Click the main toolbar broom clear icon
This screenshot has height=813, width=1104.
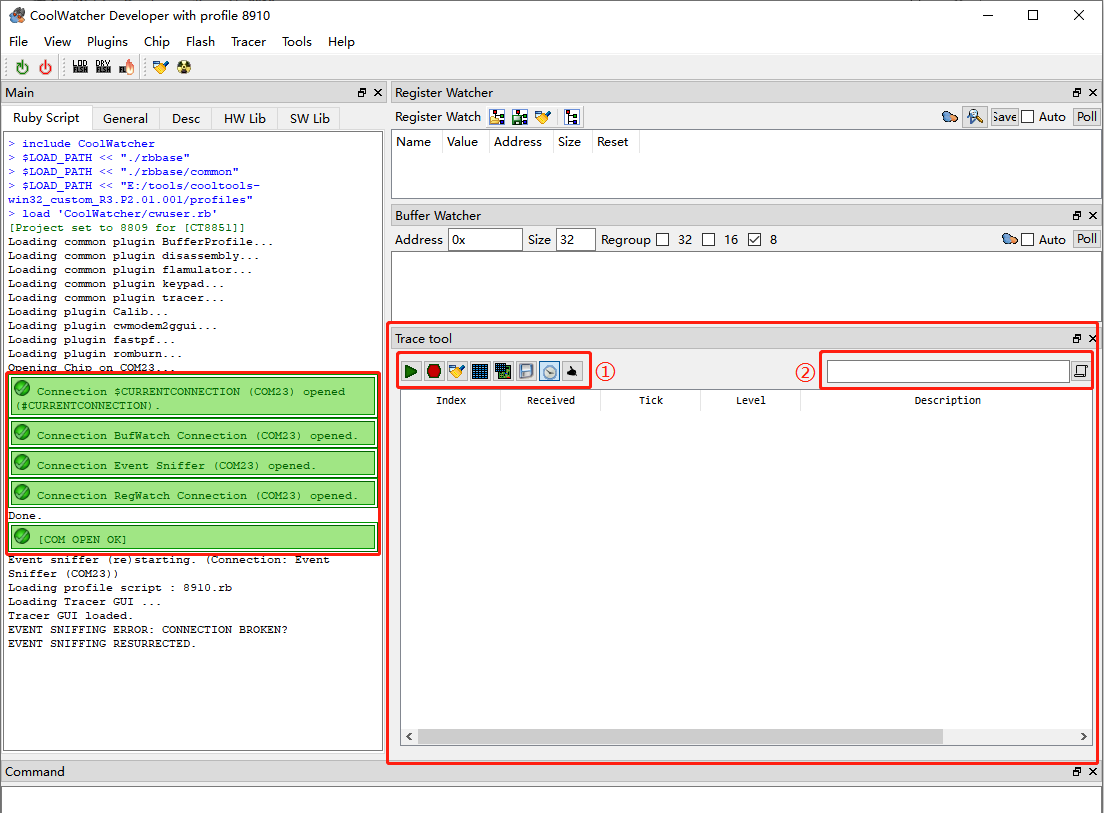pos(161,67)
